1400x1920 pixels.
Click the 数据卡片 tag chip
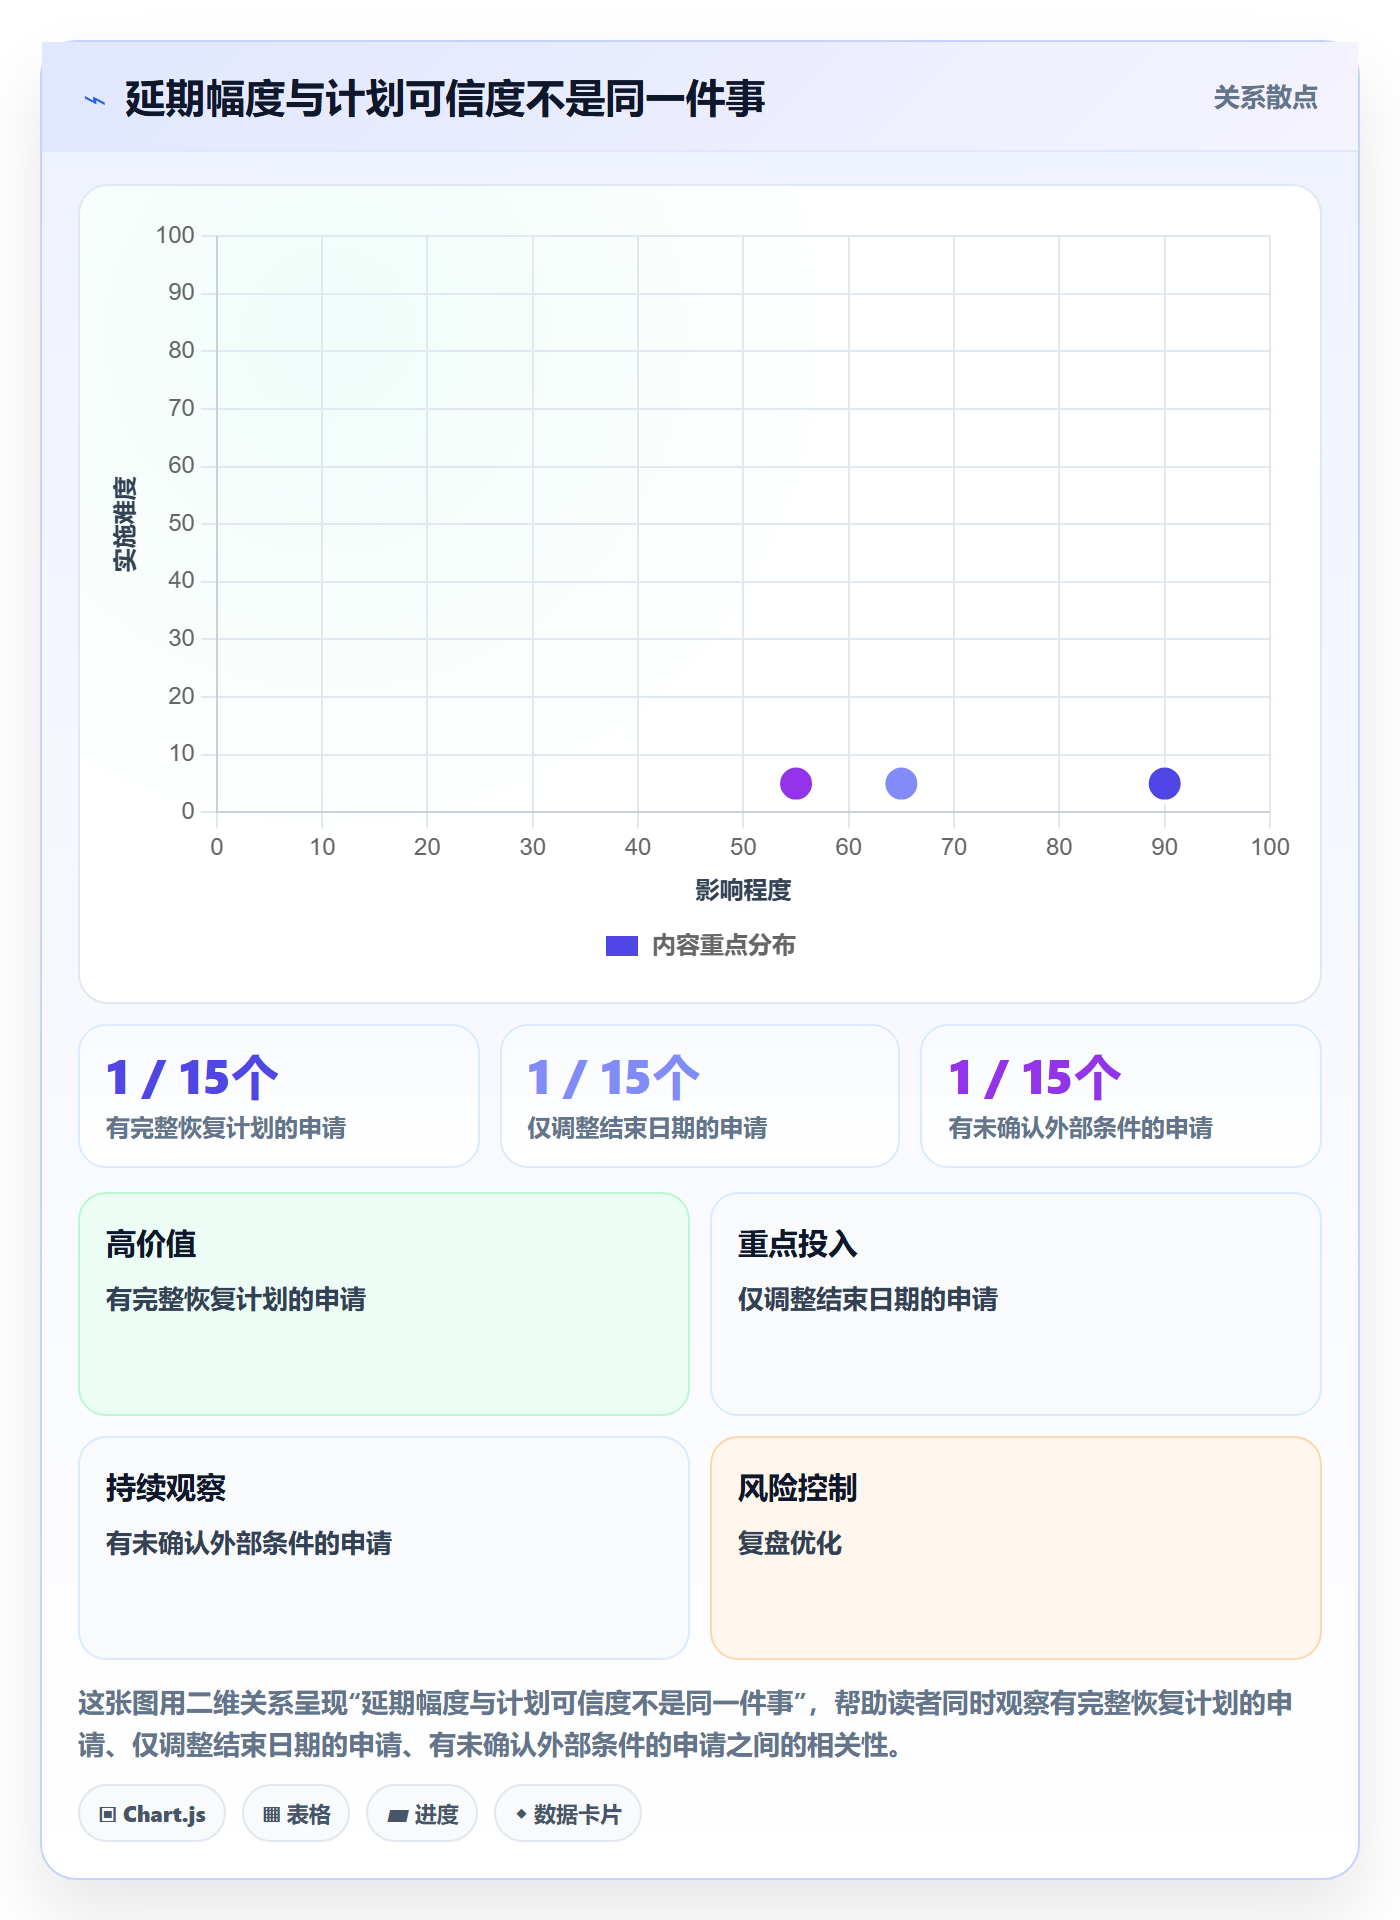pos(568,1813)
